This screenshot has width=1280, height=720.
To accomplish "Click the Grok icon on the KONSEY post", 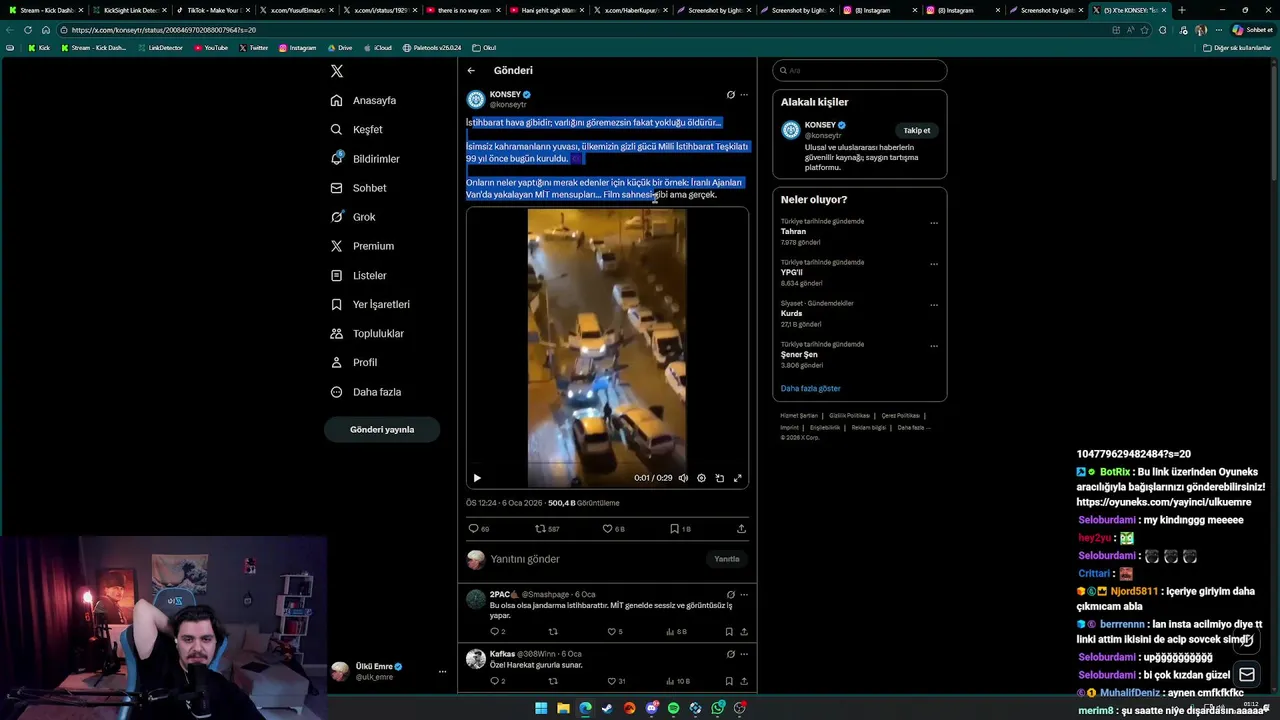I will (730, 95).
